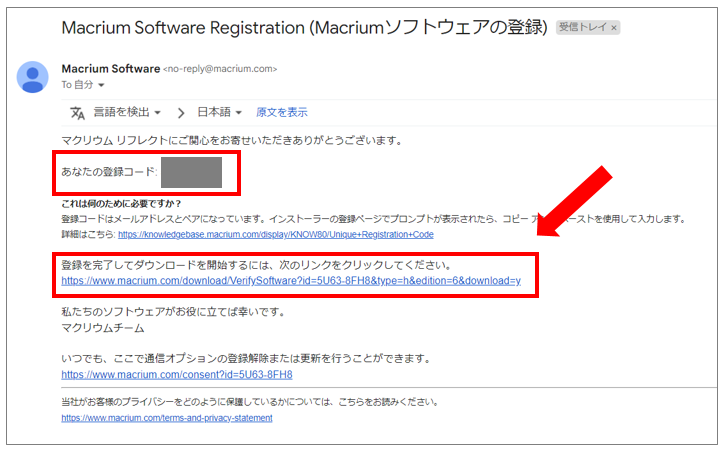The image size is (726, 451).
Task: Click the arrow between translation languages
Action: click(x=181, y=113)
